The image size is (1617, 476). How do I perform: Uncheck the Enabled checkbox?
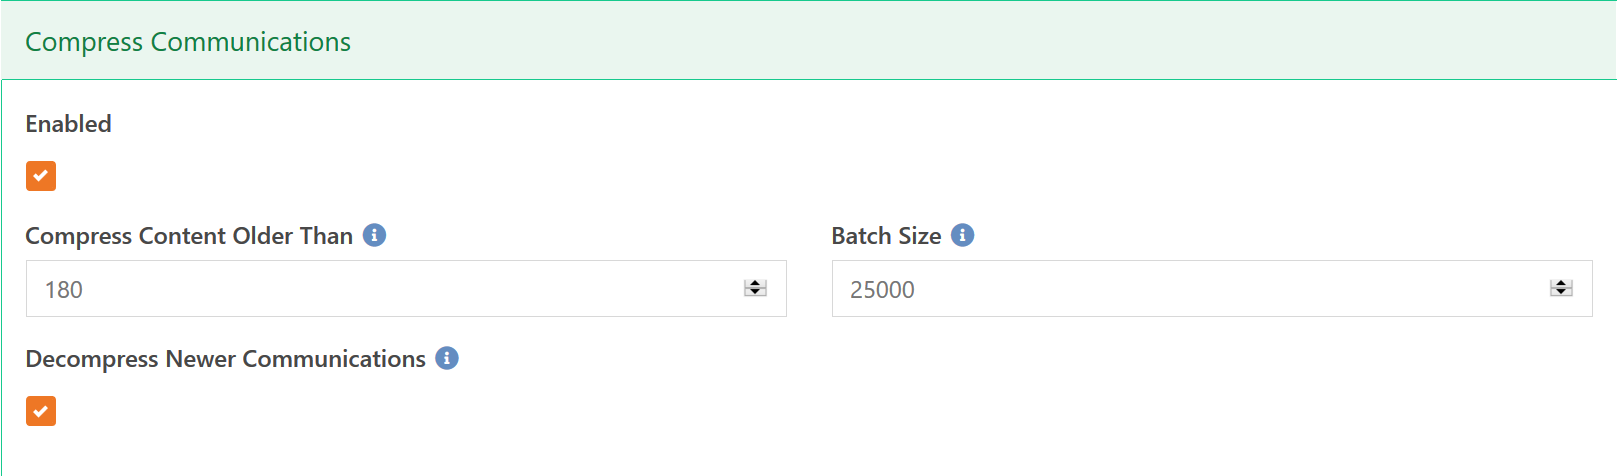click(41, 176)
